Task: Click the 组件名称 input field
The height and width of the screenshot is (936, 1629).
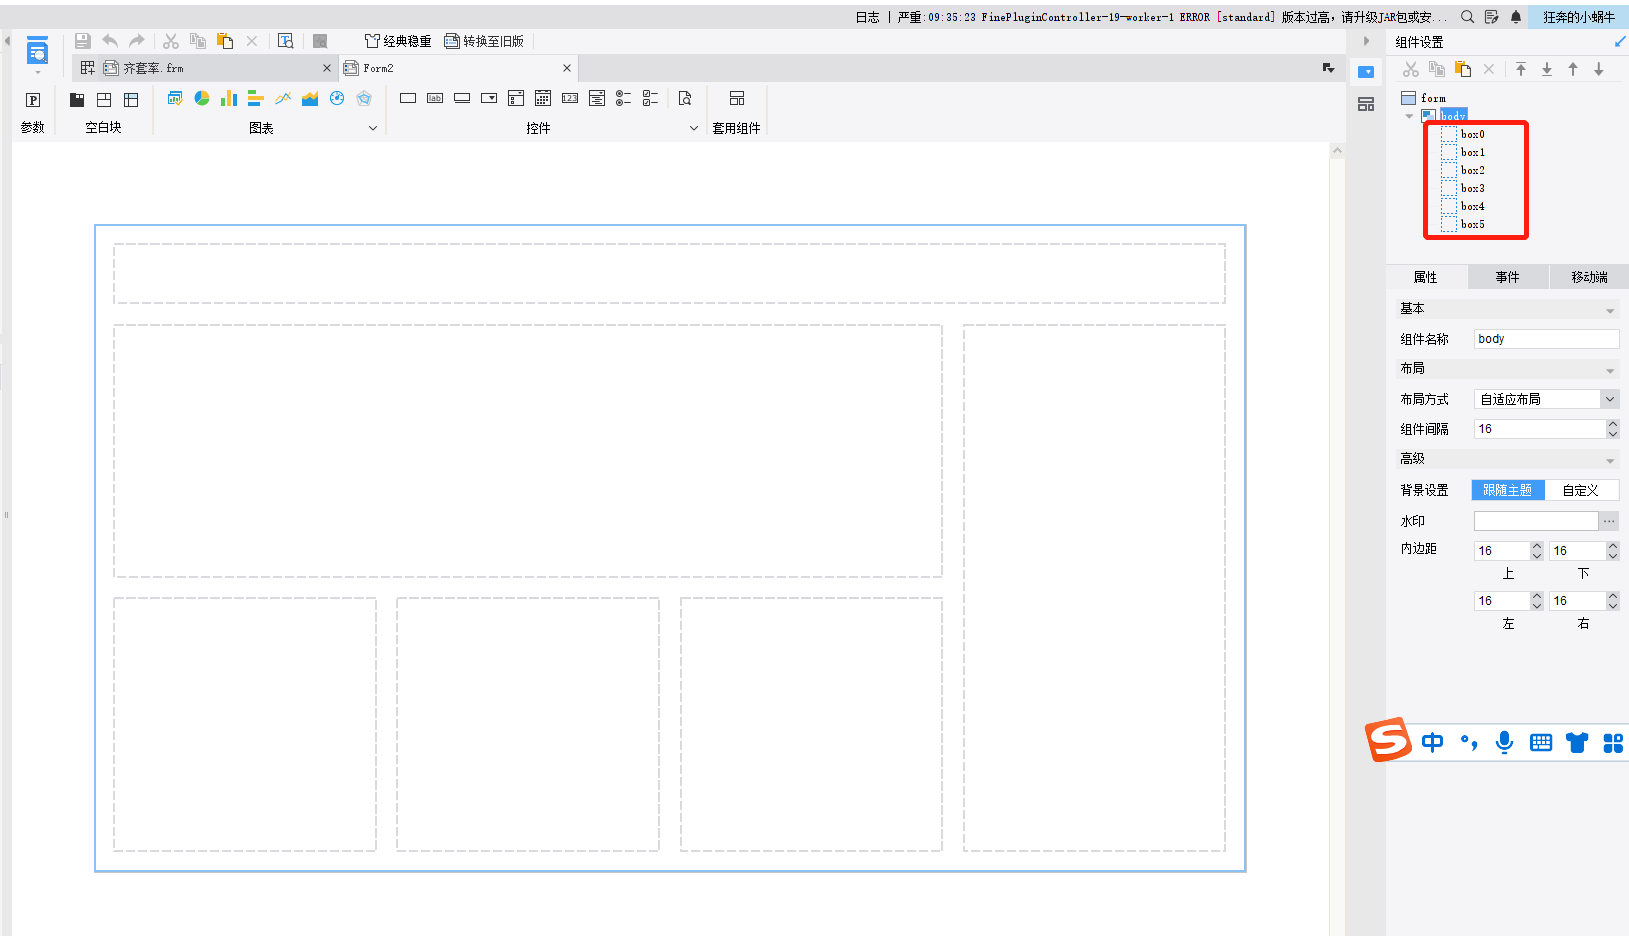Action: 1546,339
